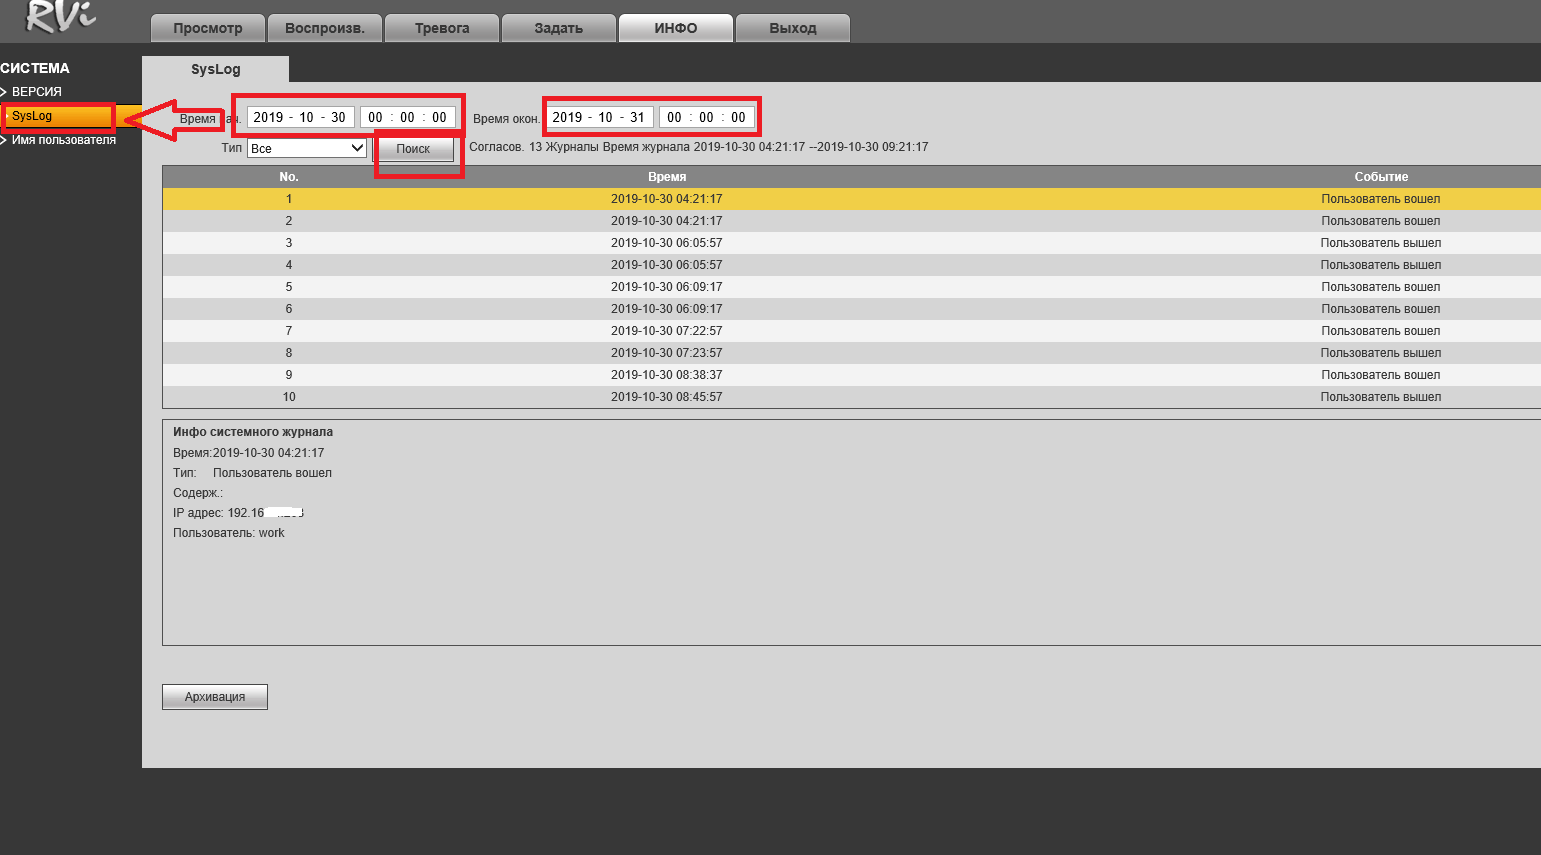Click the start time minutes field
This screenshot has height=855, width=1541.
(x=408, y=117)
